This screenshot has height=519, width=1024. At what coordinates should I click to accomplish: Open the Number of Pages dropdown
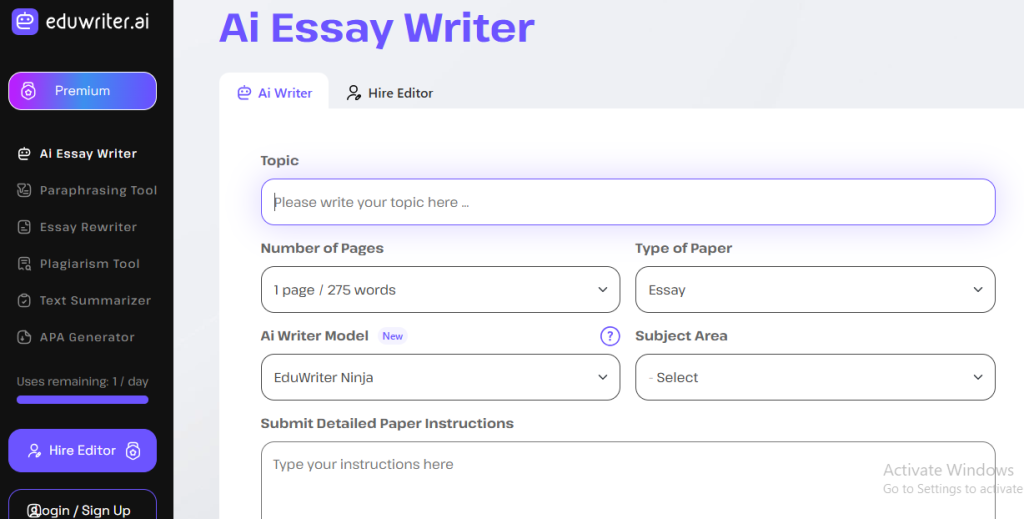pyautogui.click(x=441, y=290)
